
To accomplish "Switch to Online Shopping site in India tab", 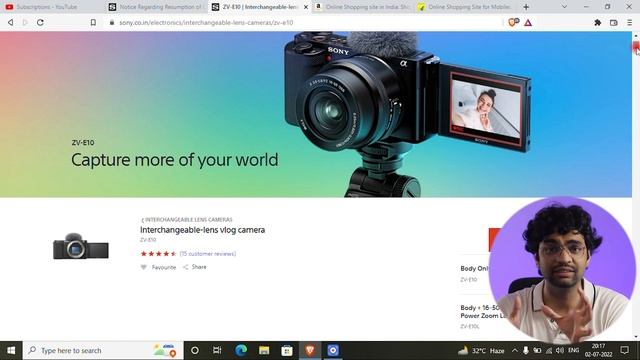I will [363, 7].
